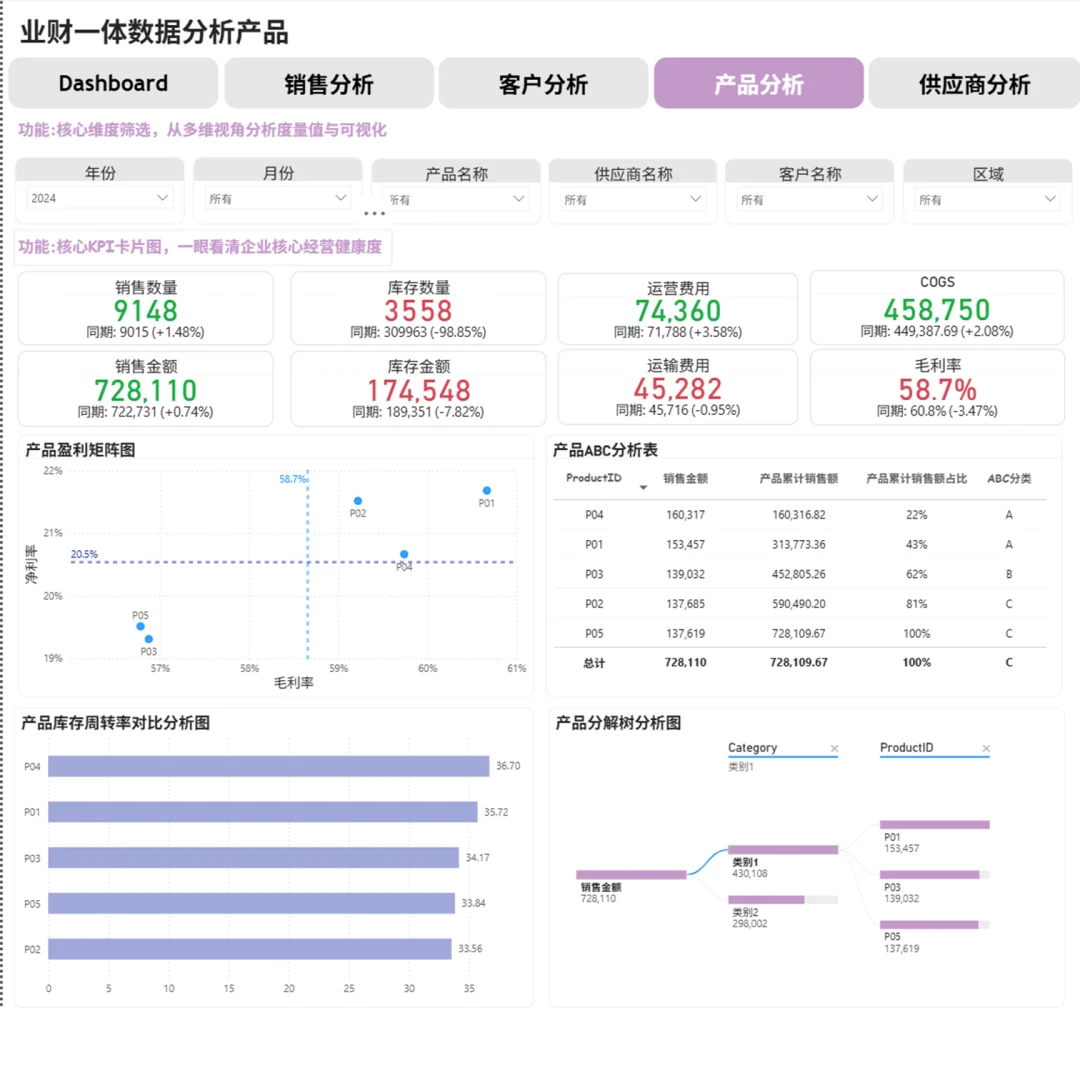The height and width of the screenshot is (1080, 1080).
Task: Select the P05 turnover bar 33.84
Action: (x=251, y=903)
